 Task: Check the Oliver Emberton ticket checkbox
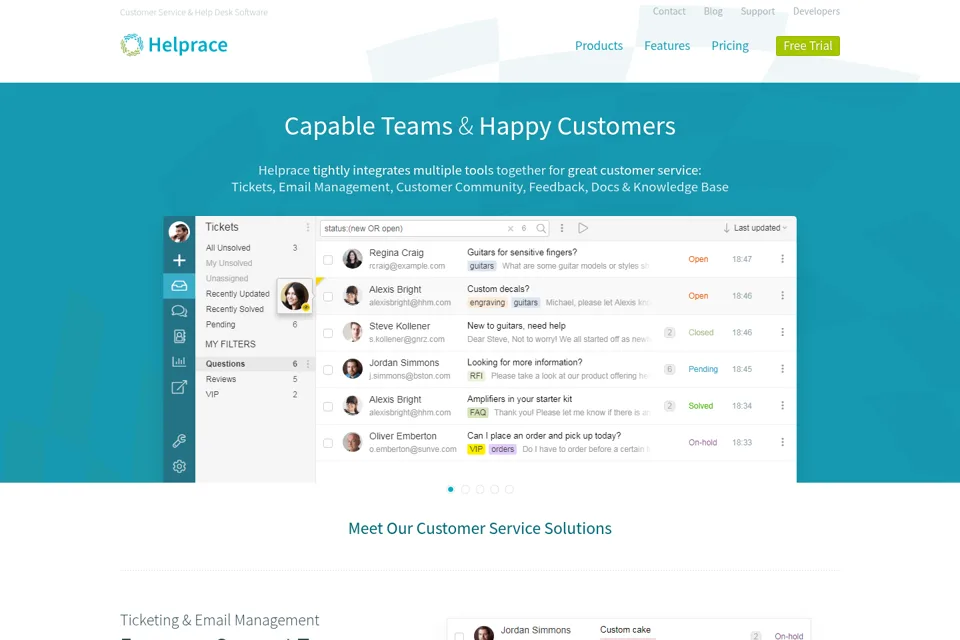(328, 443)
